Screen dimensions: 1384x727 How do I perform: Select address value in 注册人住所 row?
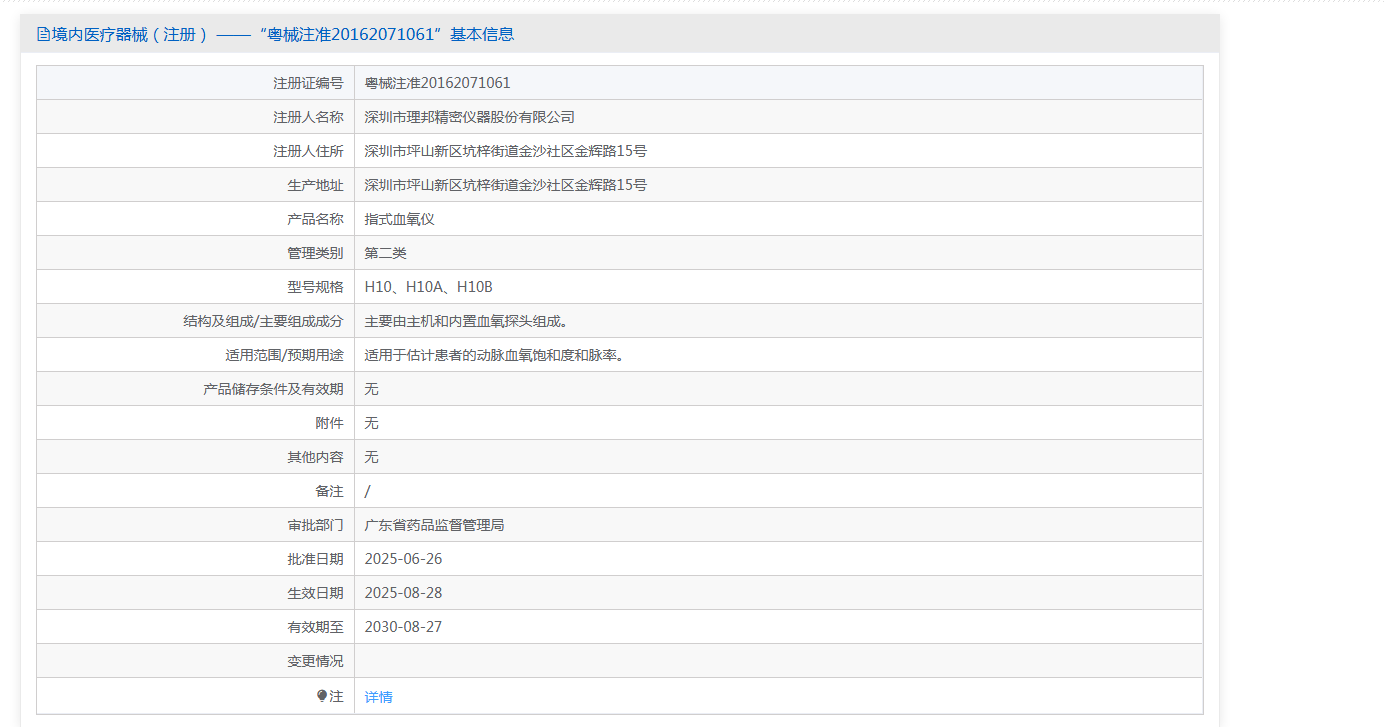point(505,151)
